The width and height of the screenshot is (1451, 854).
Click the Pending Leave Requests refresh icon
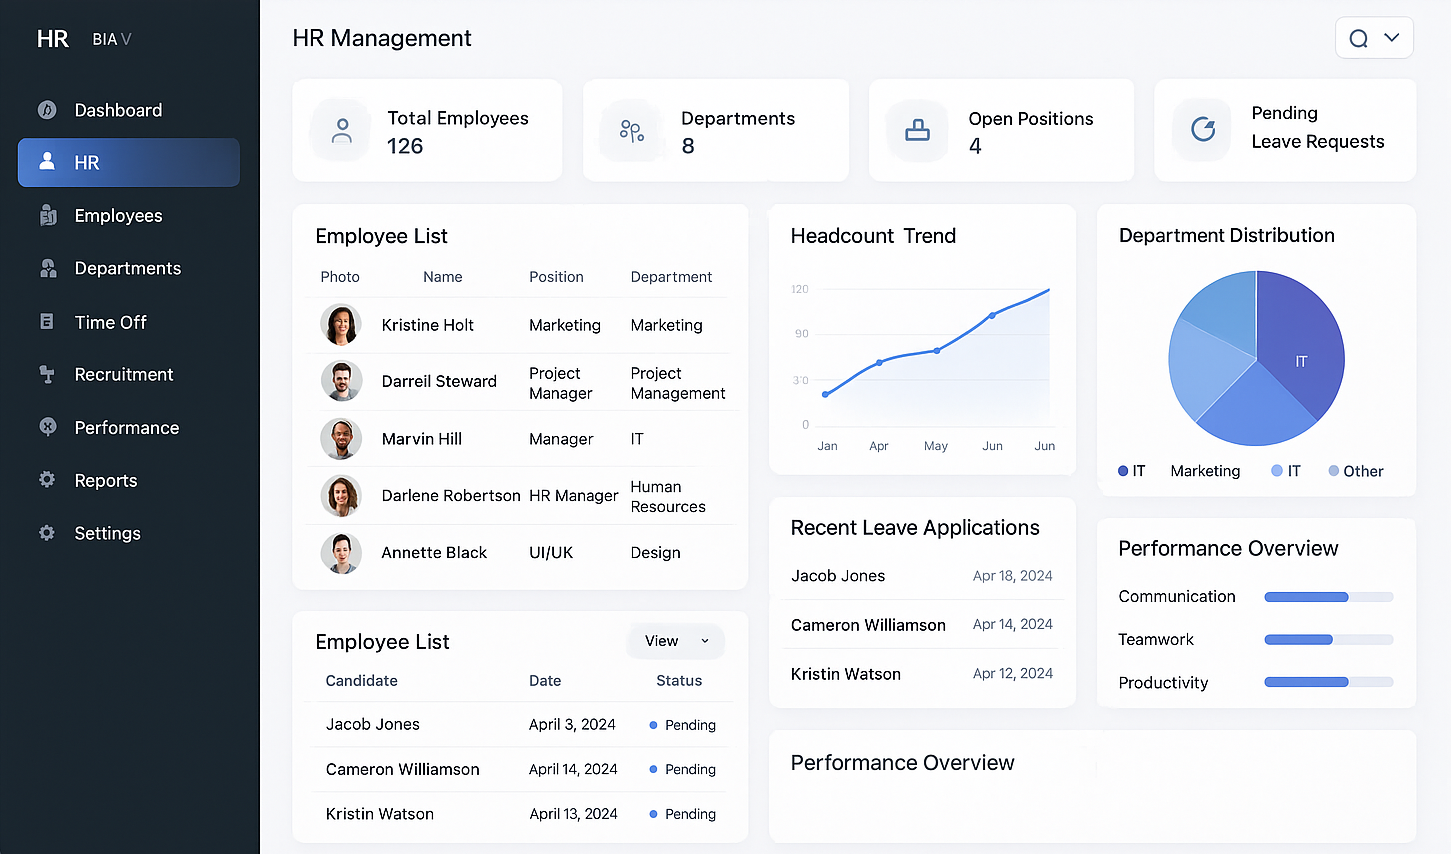pyautogui.click(x=1203, y=129)
